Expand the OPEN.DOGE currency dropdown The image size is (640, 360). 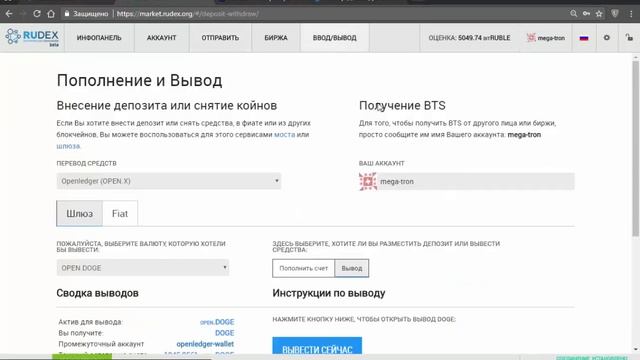click(143, 268)
